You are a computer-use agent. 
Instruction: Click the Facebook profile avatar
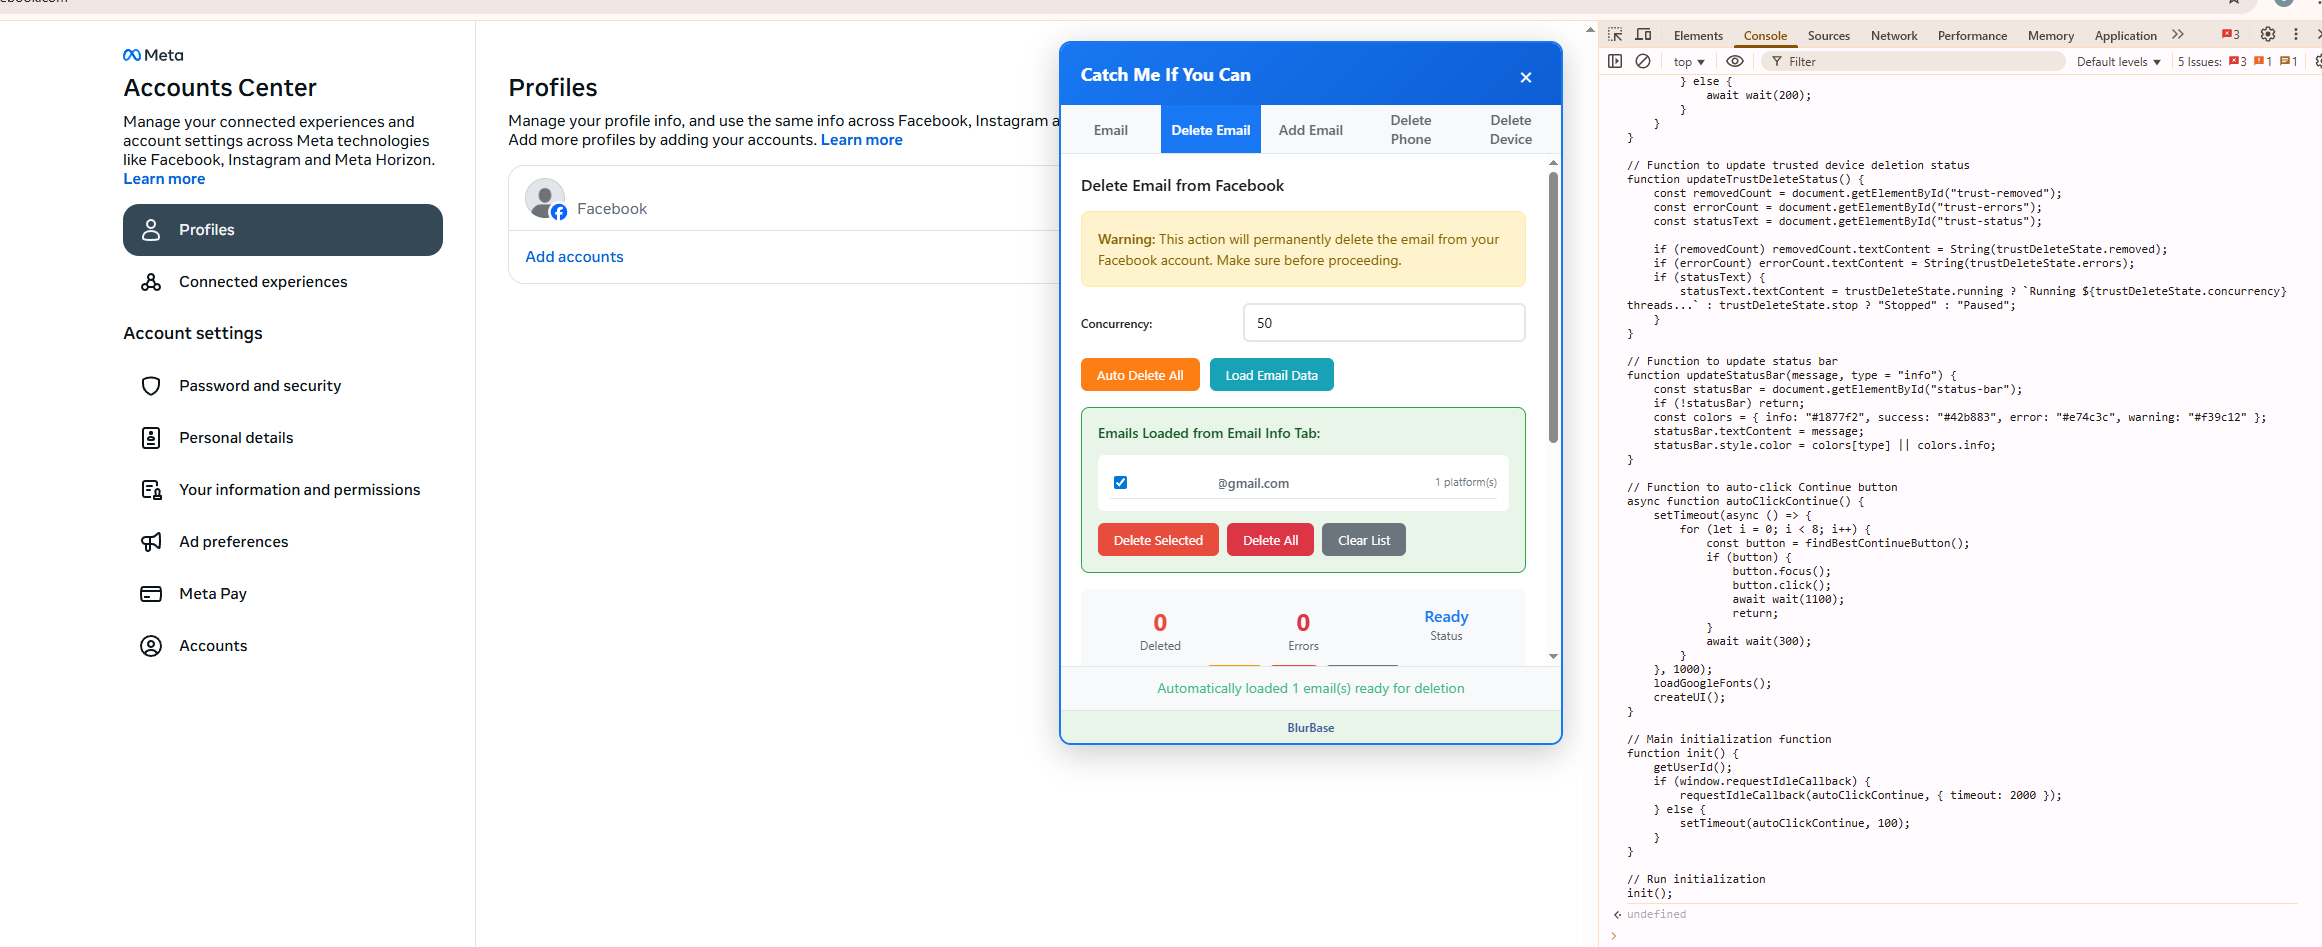(546, 199)
